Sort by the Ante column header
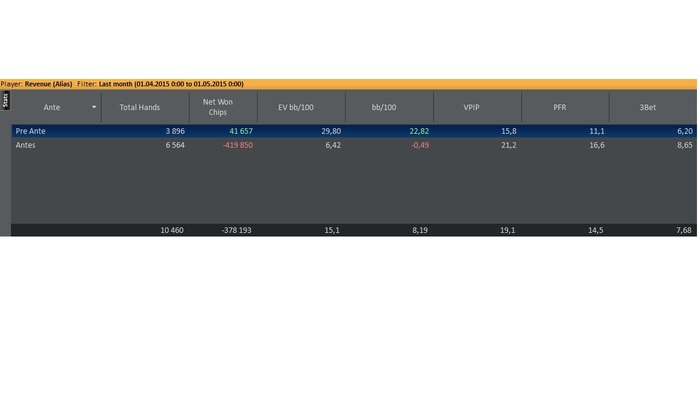 52,108
